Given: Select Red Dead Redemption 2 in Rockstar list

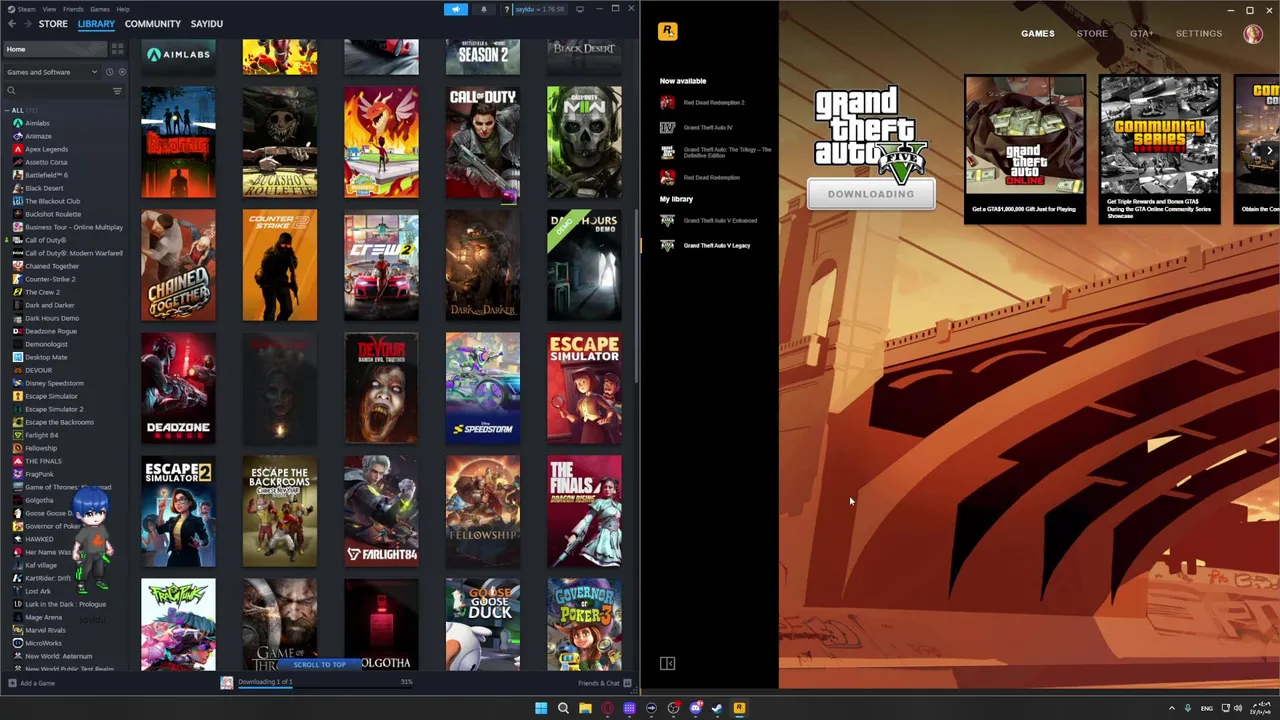Looking at the screenshot, I should click(x=714, y=102).
